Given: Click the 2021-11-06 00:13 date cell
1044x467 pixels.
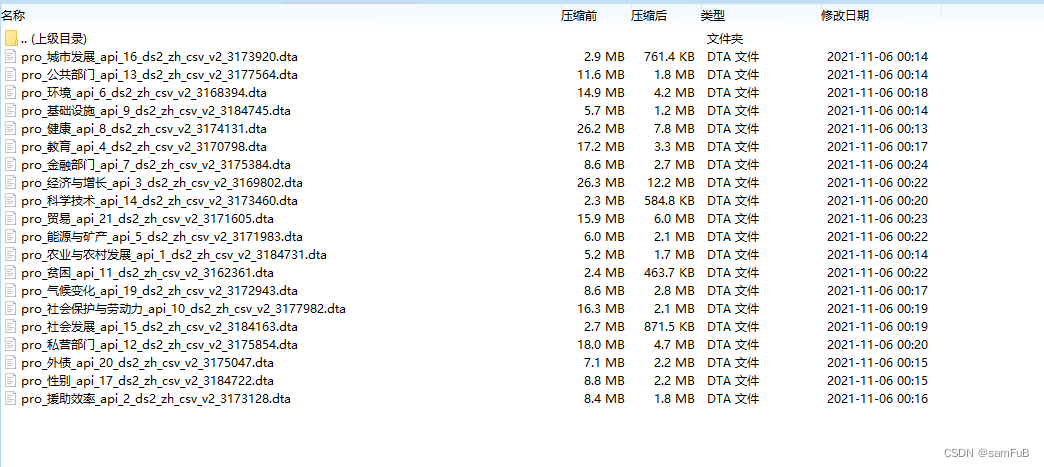Looking at the screenshot, I should pyautogui.click(x=877, y=129).
